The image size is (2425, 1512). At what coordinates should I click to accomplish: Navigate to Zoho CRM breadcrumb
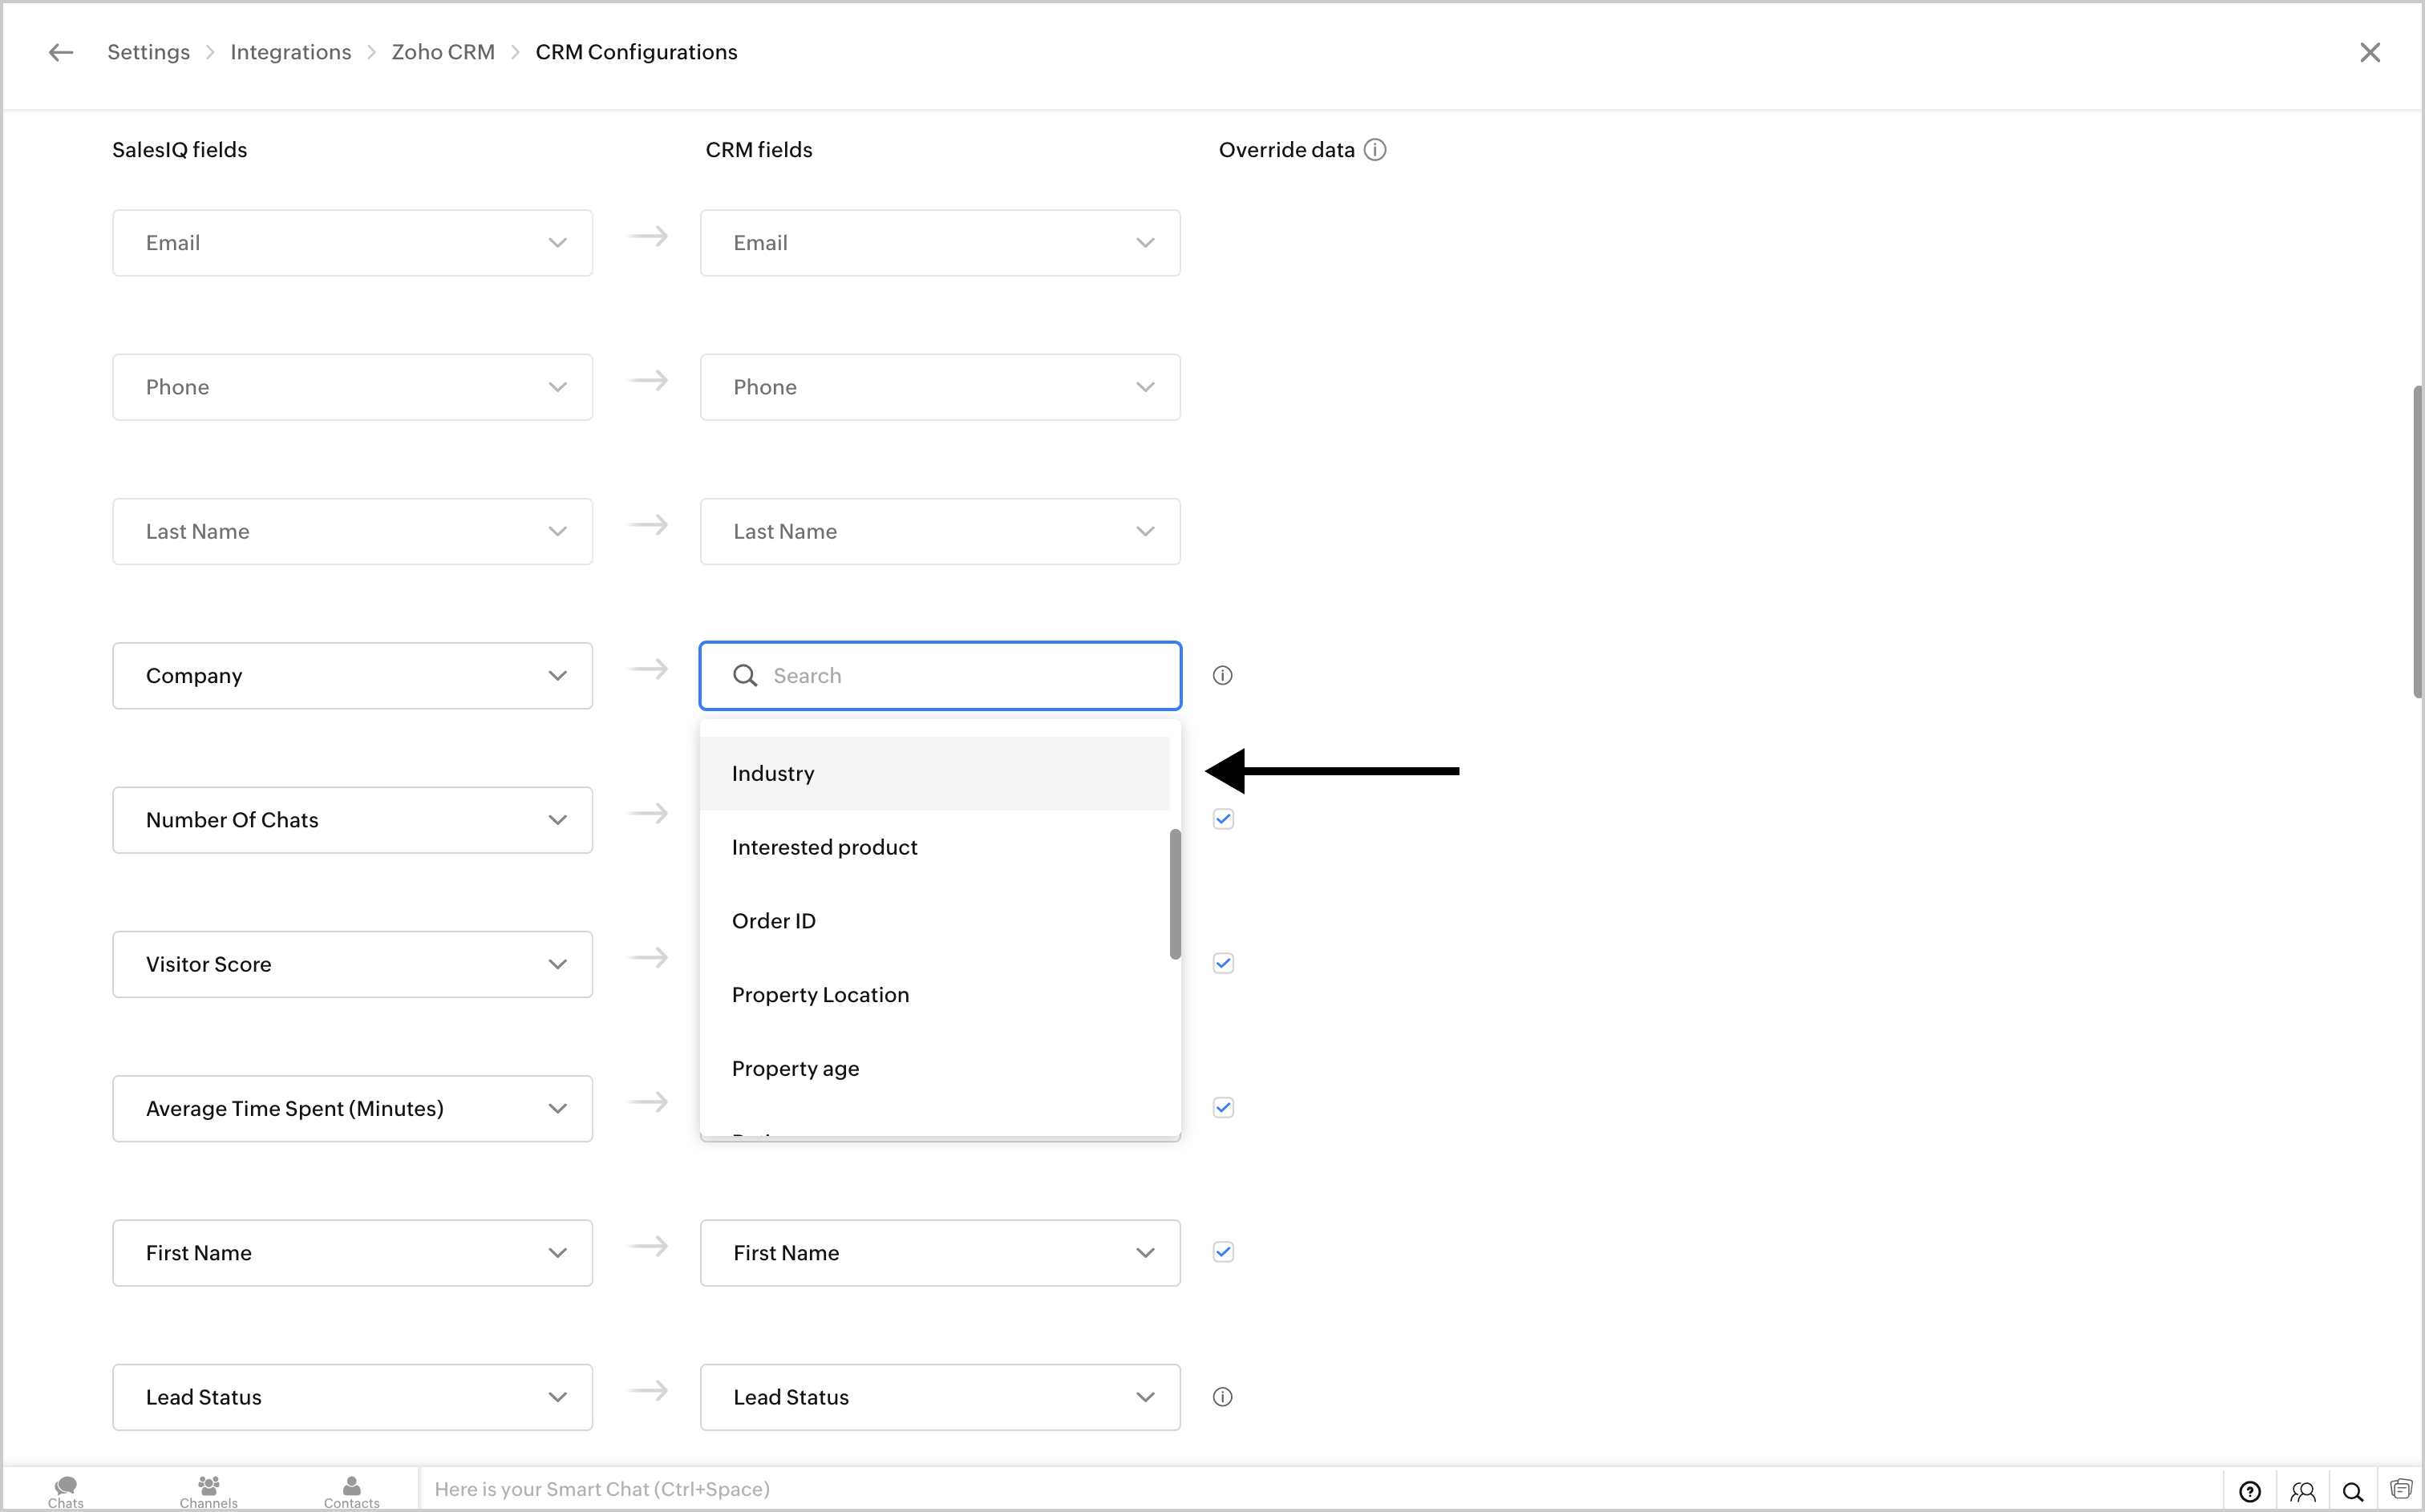point(442,52)
